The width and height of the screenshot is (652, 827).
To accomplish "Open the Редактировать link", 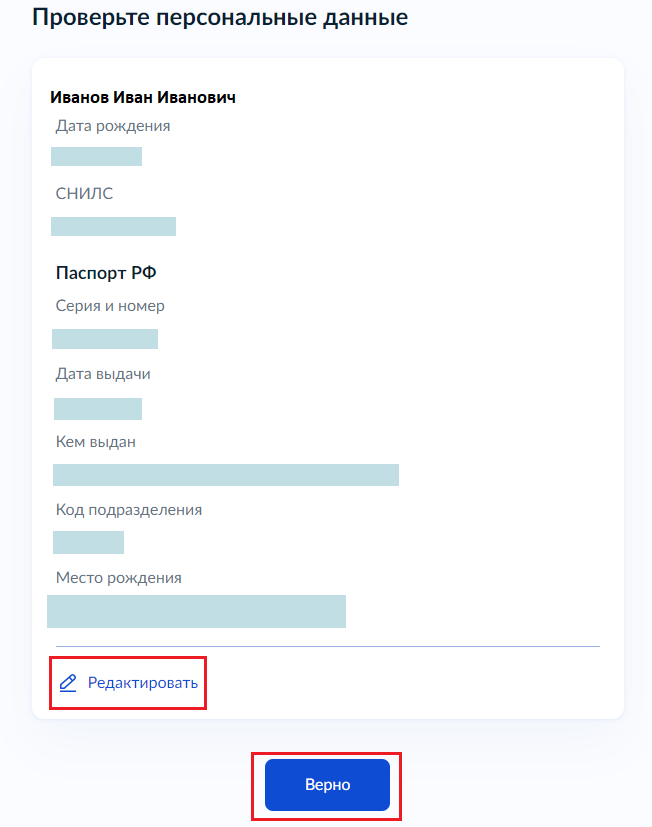I will 142,683.
